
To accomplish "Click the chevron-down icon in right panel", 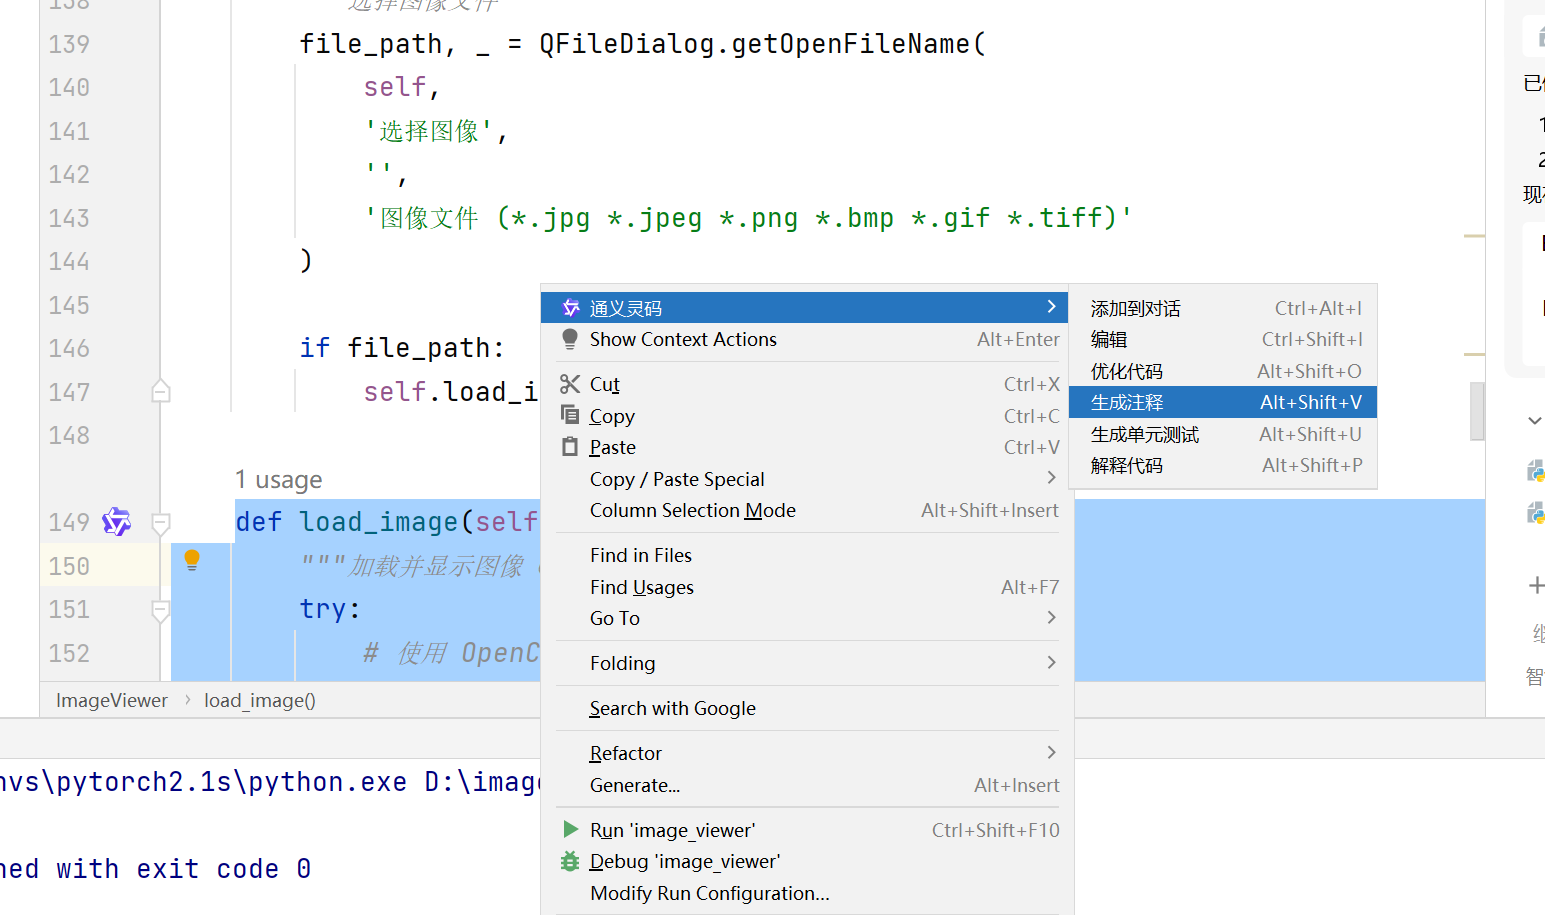I will (x=1535, y=421).
